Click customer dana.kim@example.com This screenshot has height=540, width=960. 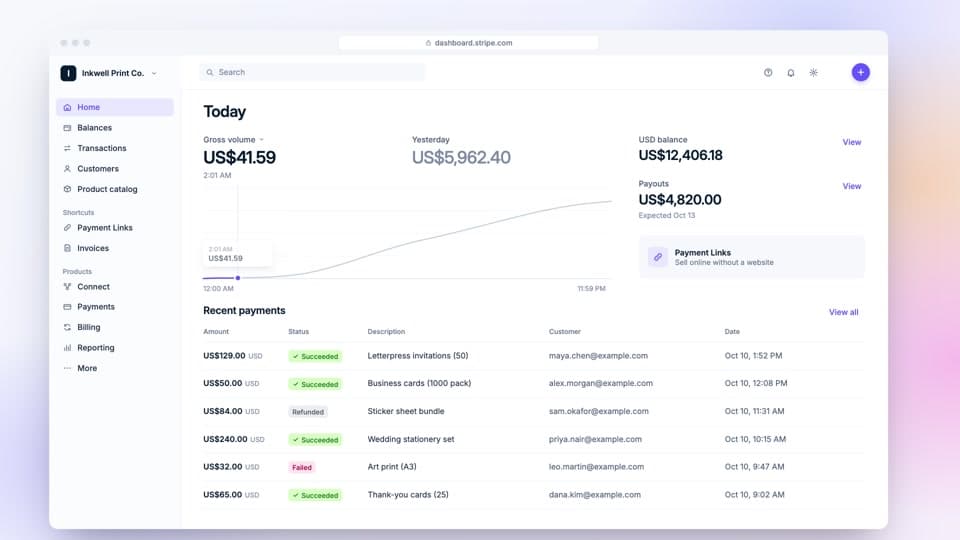tap(594, 495)
